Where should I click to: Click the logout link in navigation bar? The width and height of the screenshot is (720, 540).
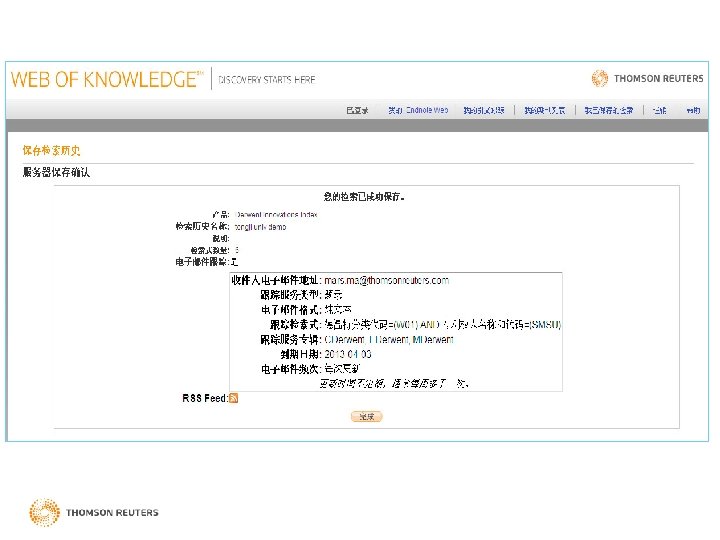click(659, 110)
